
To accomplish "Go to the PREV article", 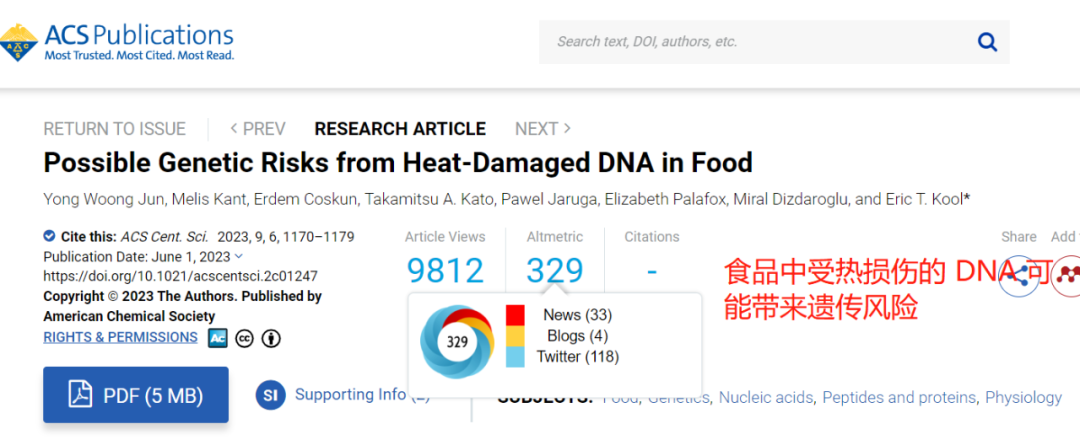I will (x=258, y=129).
